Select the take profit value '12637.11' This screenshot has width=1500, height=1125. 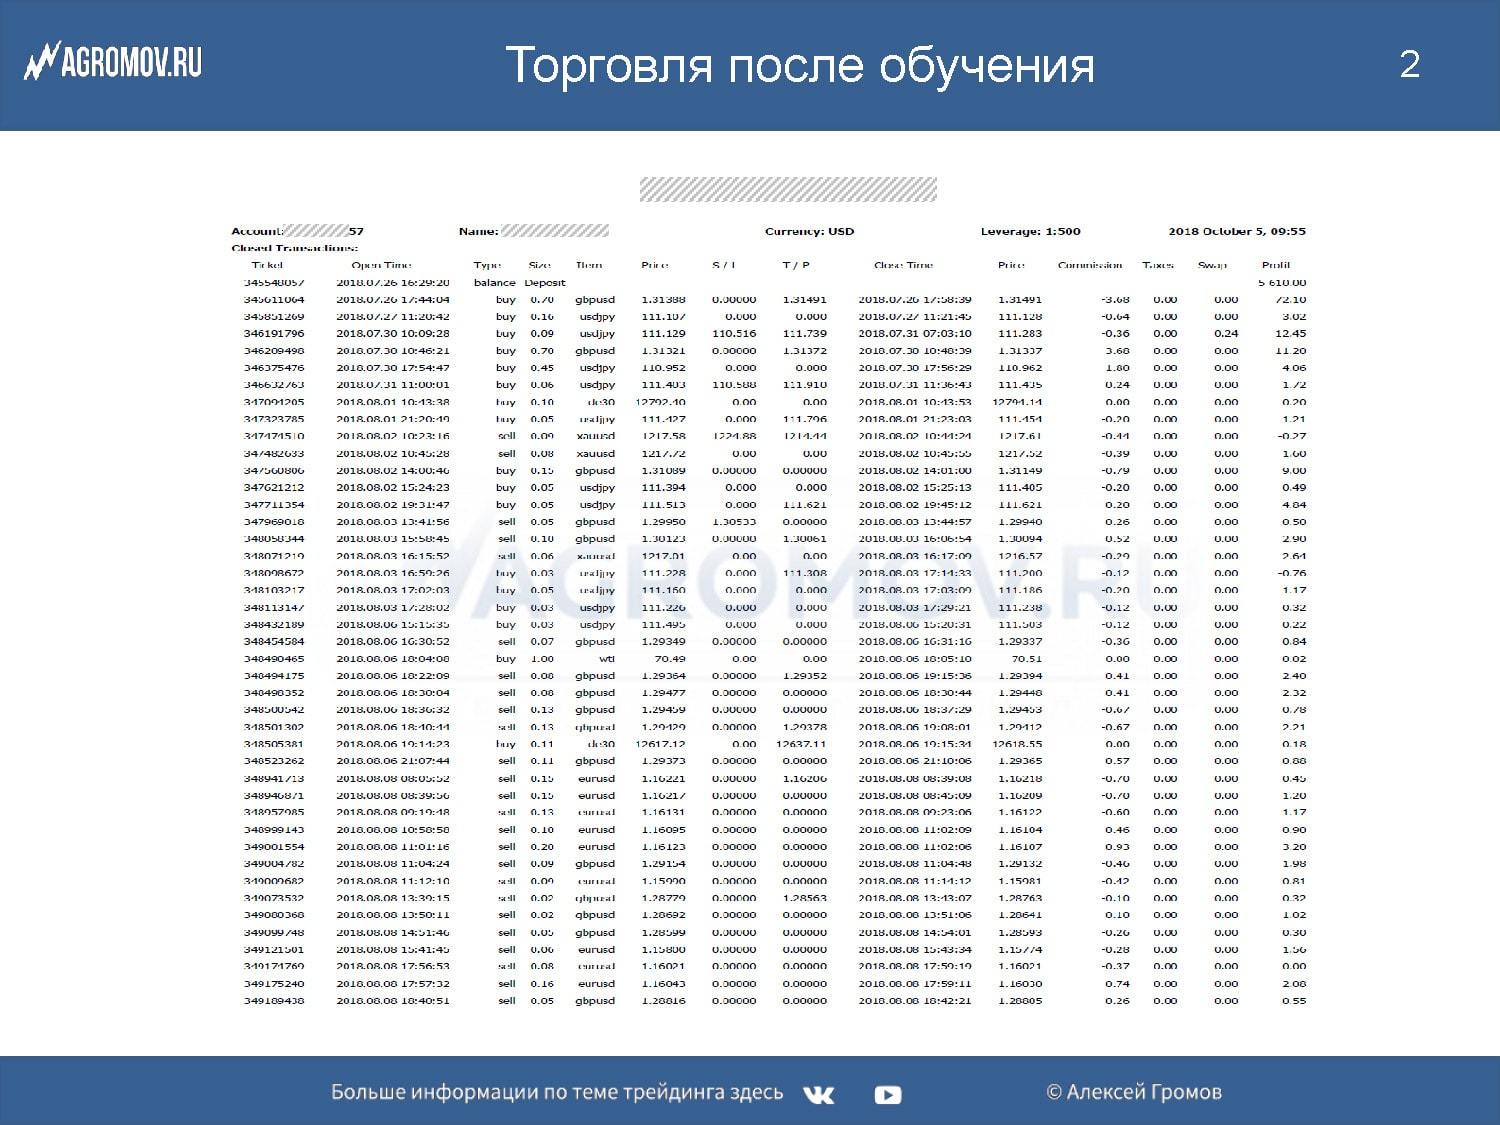tap(802, 744)
